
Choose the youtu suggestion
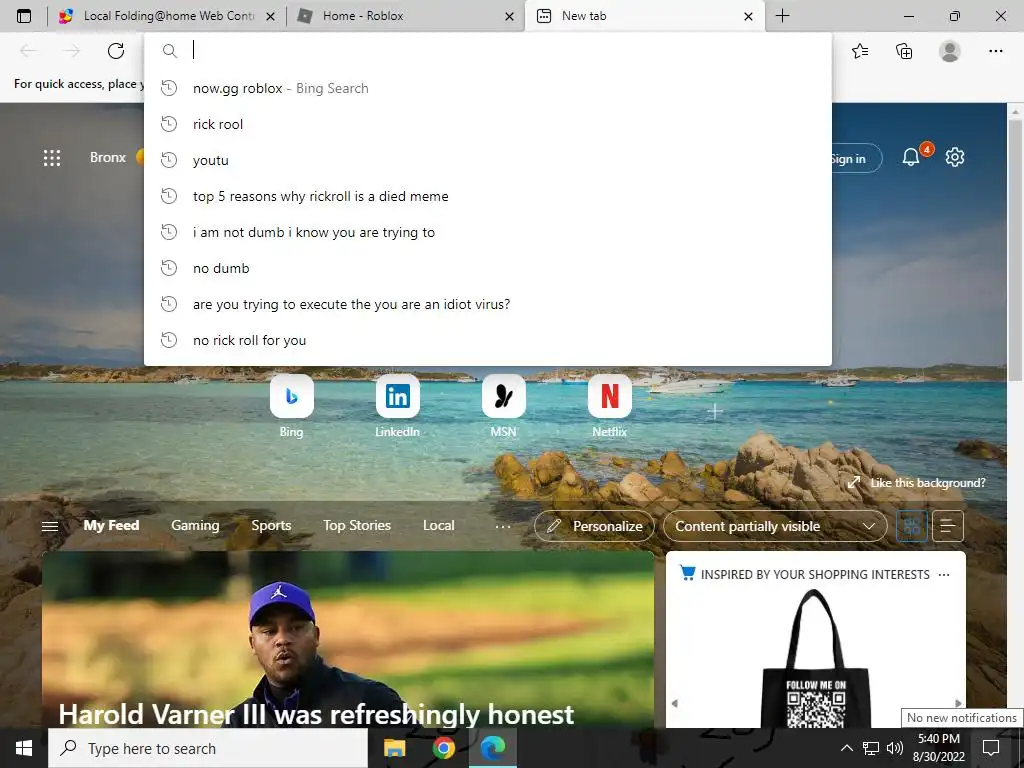point(488,160)
